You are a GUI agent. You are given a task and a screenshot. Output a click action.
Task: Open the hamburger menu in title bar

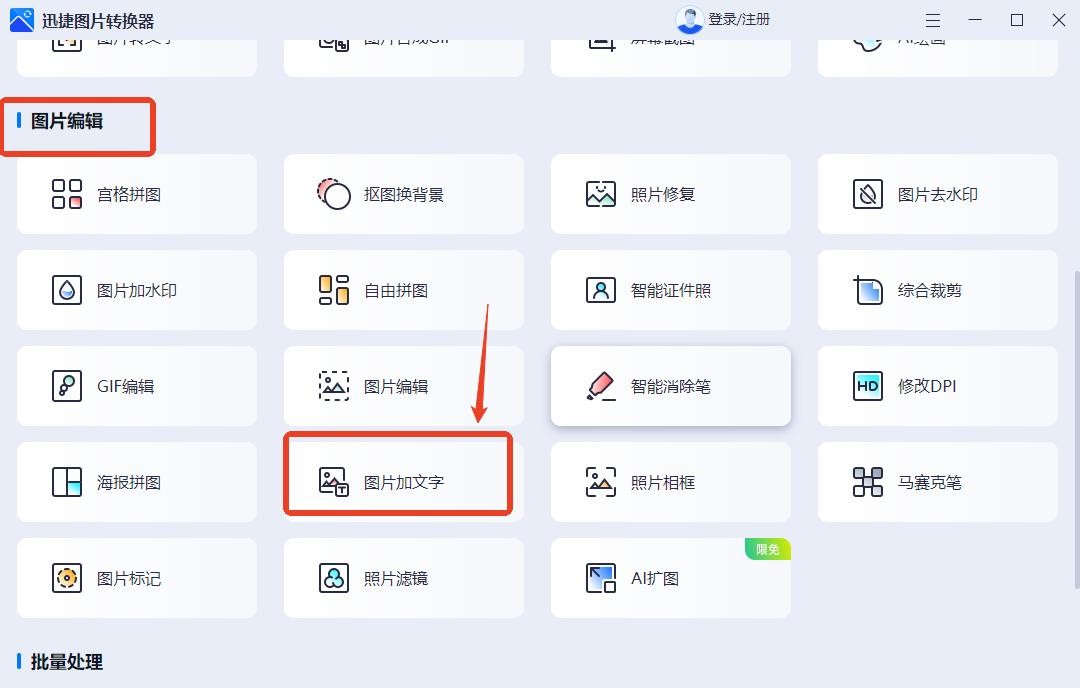point(933,20)
